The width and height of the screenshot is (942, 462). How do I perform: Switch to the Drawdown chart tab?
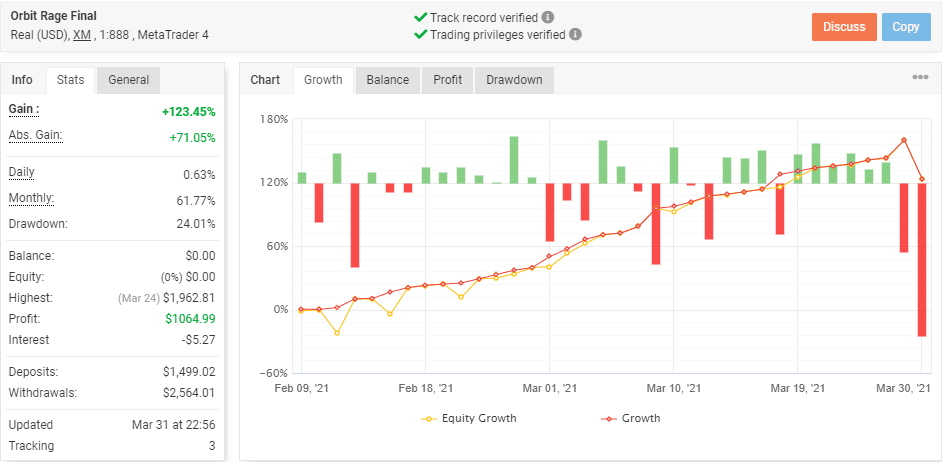(x=514, y=80)
